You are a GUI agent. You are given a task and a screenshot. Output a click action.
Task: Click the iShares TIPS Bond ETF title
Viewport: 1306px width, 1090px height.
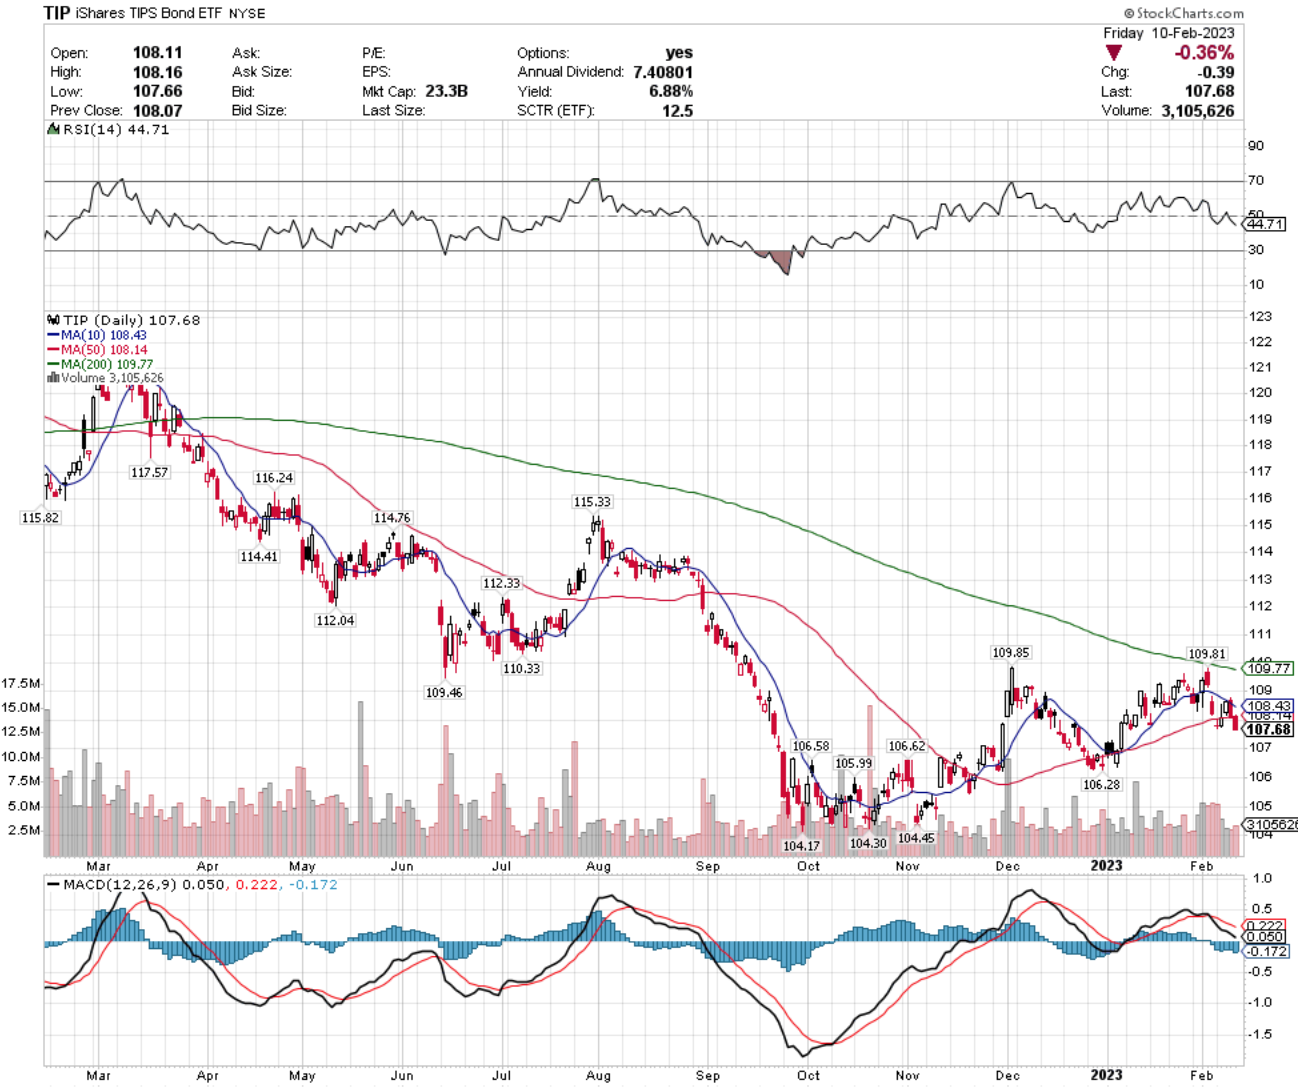coord(148,14)
